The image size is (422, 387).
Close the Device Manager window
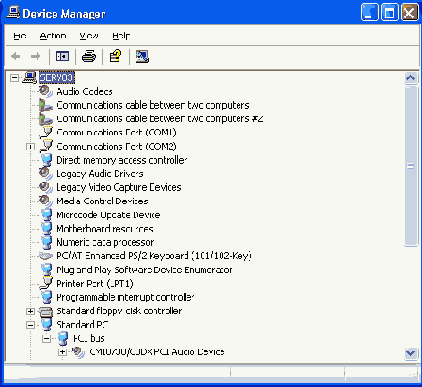[409, 13]
